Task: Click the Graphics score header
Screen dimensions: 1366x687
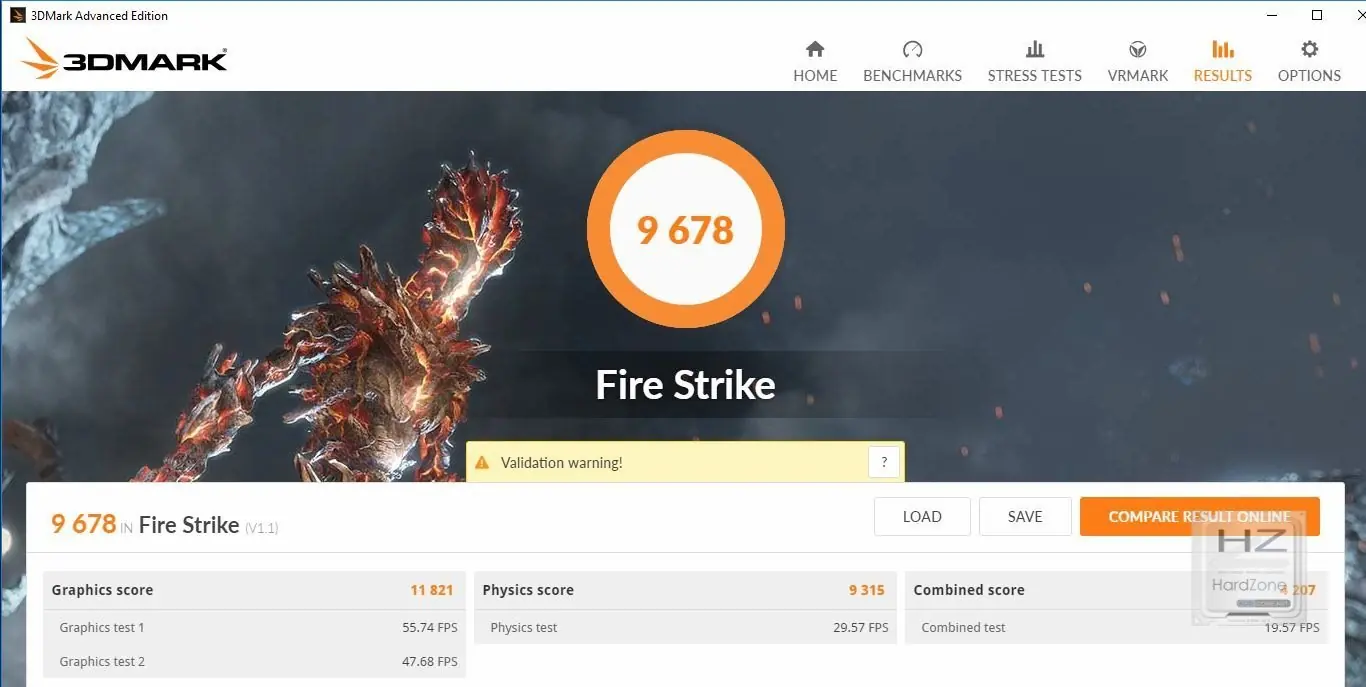Action: (x=102, y=590)
